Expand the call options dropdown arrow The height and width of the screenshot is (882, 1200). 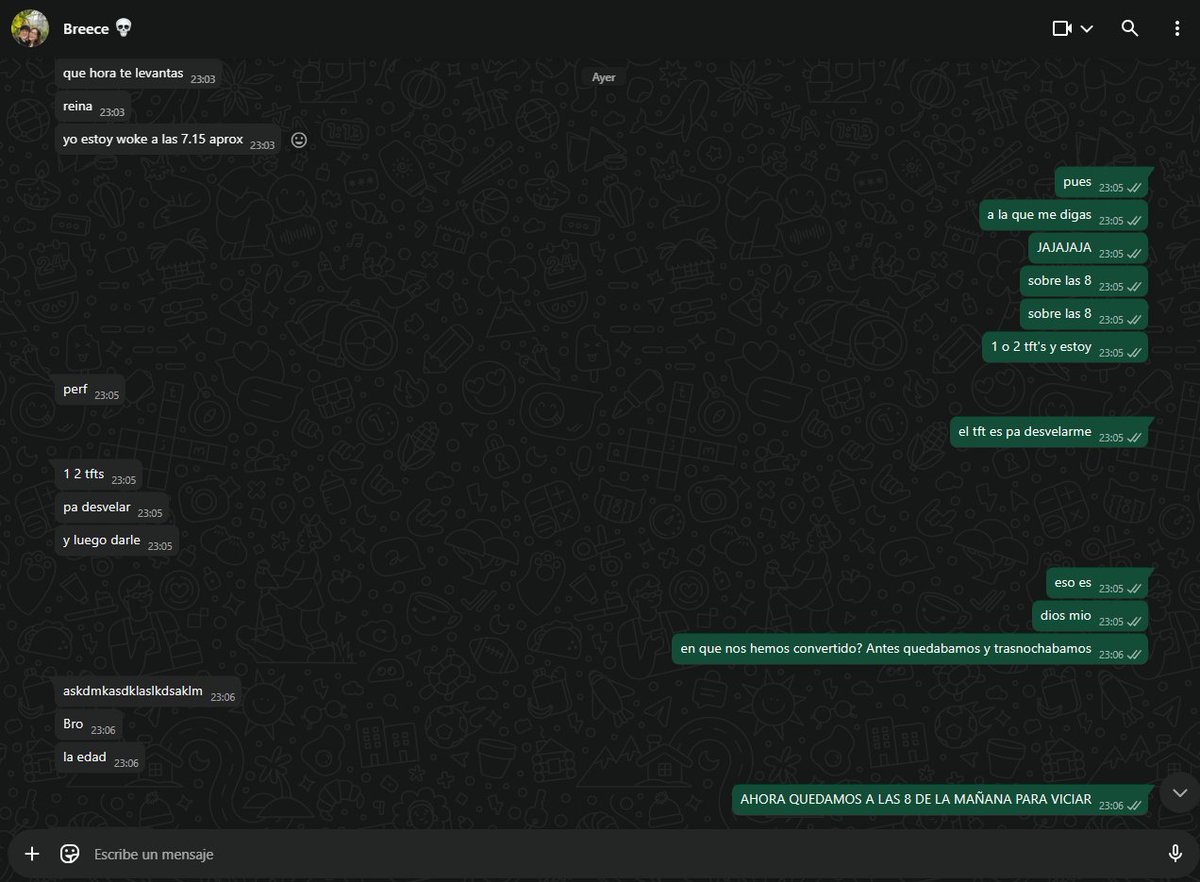click(1087, 29)
